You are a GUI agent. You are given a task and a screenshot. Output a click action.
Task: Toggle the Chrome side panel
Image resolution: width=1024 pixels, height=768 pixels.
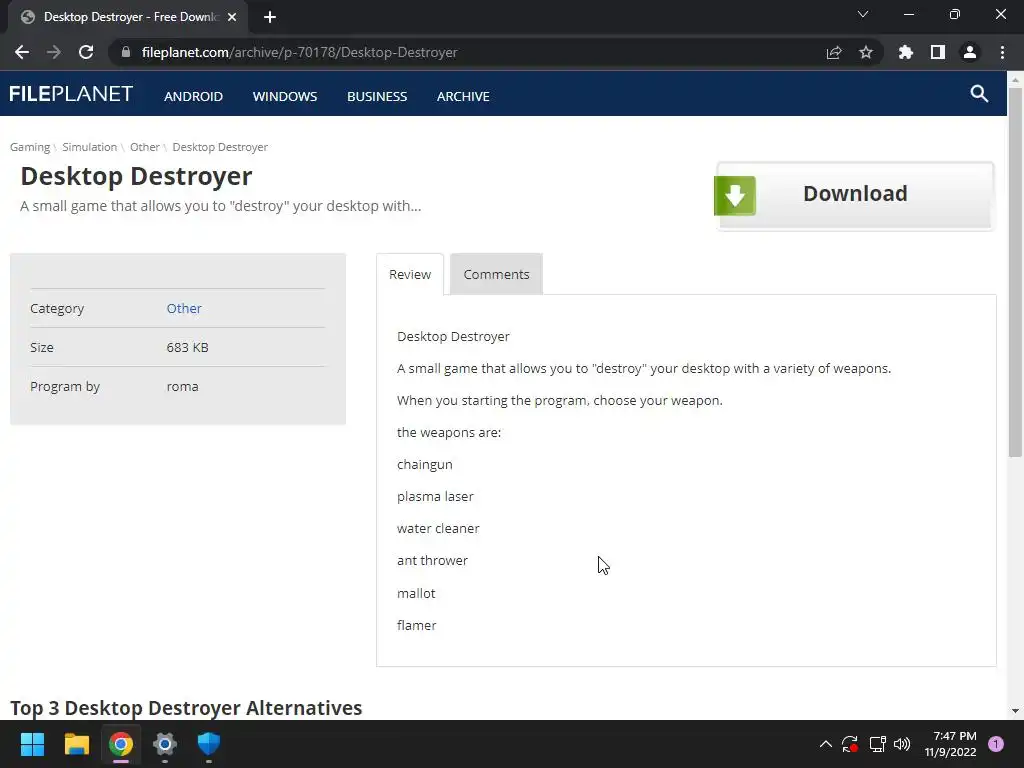(938, 52)
